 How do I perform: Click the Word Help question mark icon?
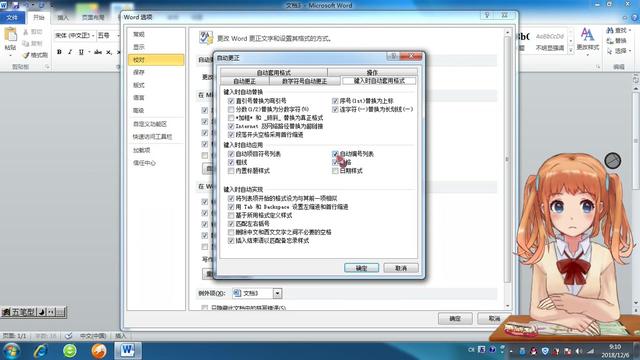point(635,18)
